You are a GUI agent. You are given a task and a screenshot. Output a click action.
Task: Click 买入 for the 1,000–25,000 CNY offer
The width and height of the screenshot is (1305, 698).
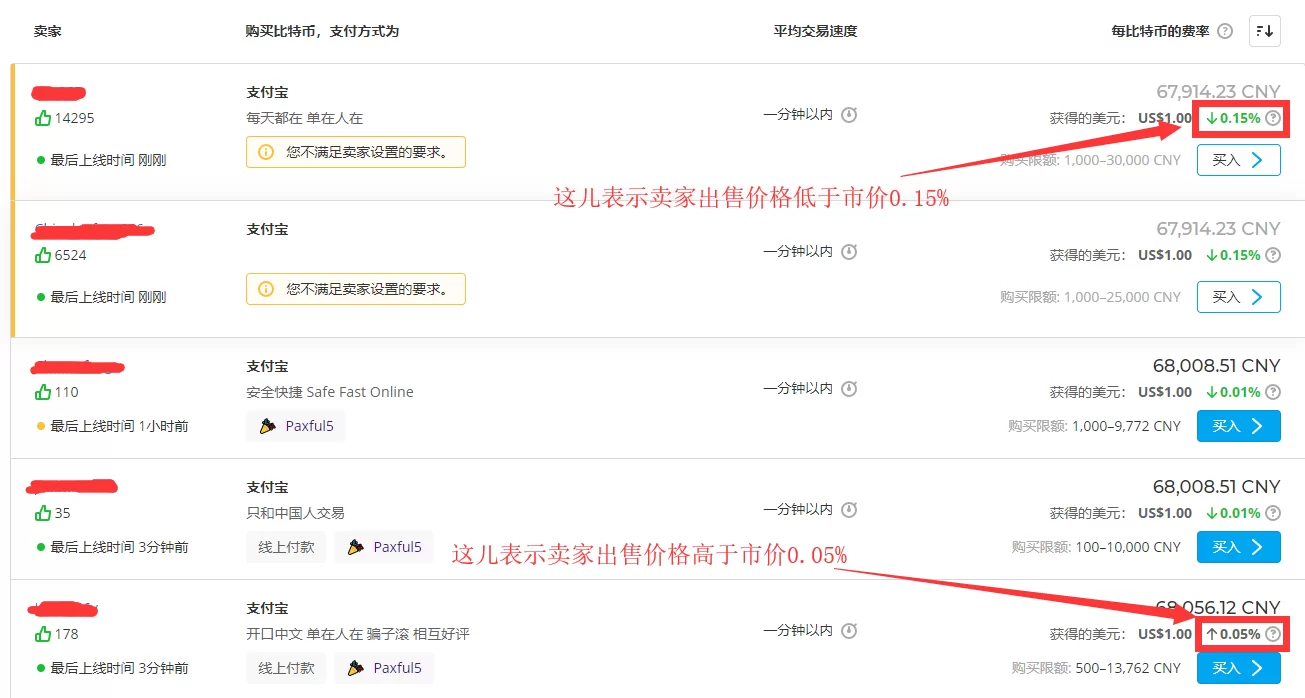pos(1238,297)
